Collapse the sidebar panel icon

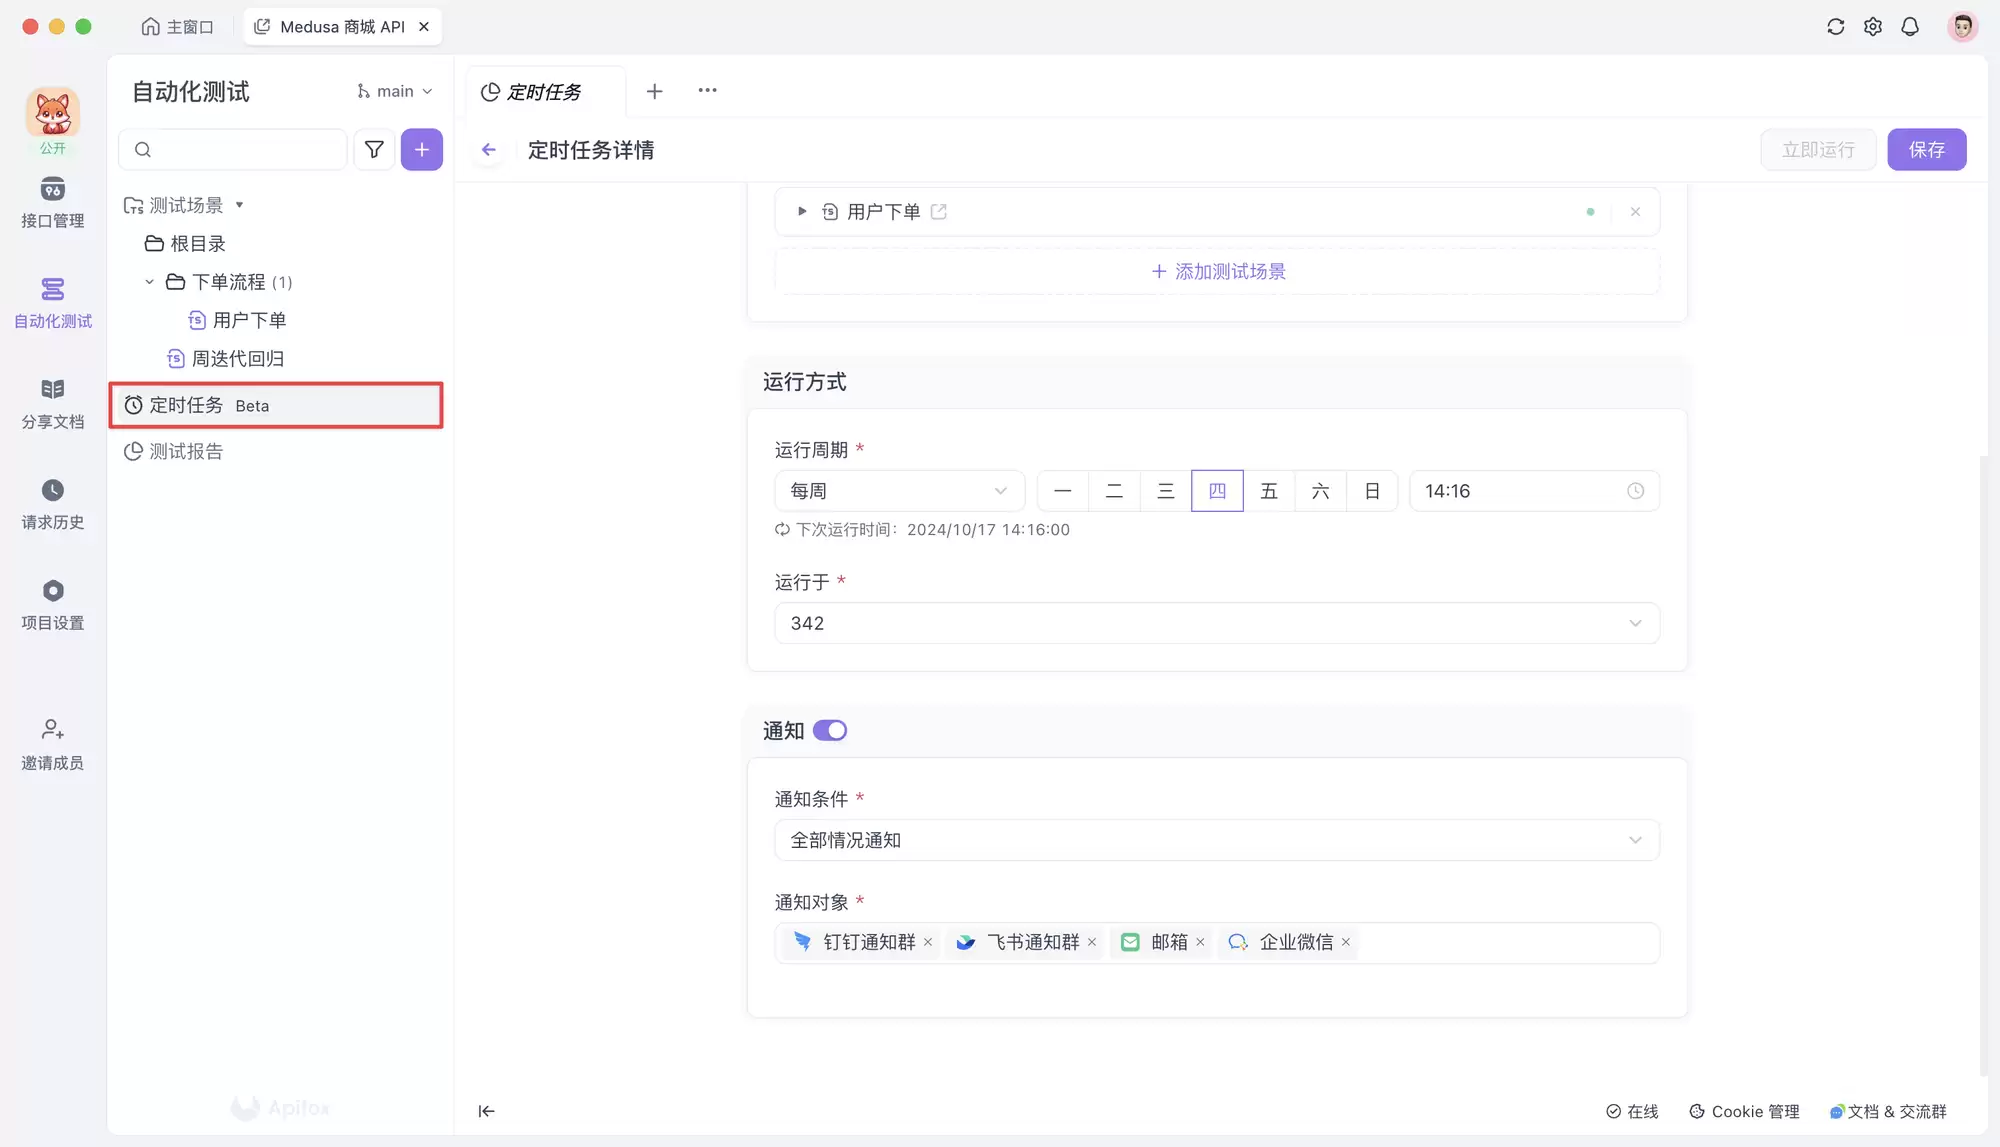click(486, 1111)
